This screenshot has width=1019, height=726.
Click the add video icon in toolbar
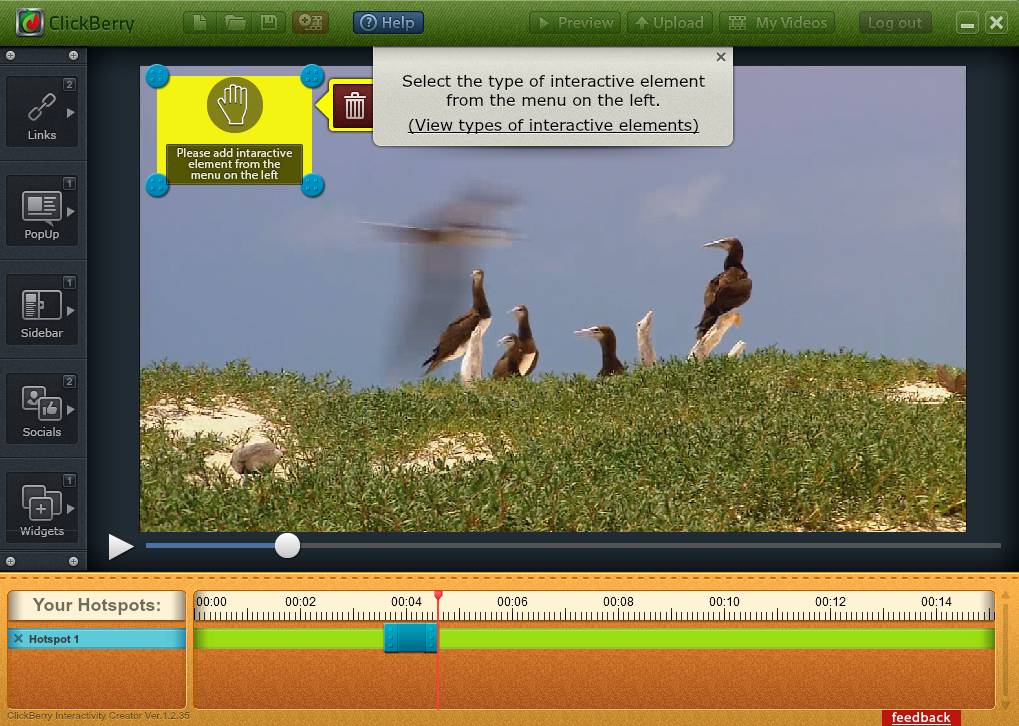[x=309, y=22]
